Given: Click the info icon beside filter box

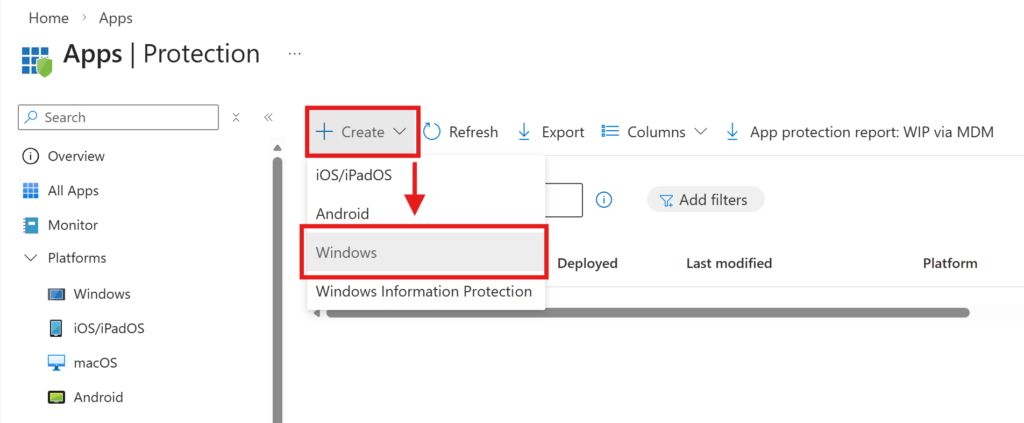Looking at the screenshot, I should pyautogui.click(x=604, y=200).
